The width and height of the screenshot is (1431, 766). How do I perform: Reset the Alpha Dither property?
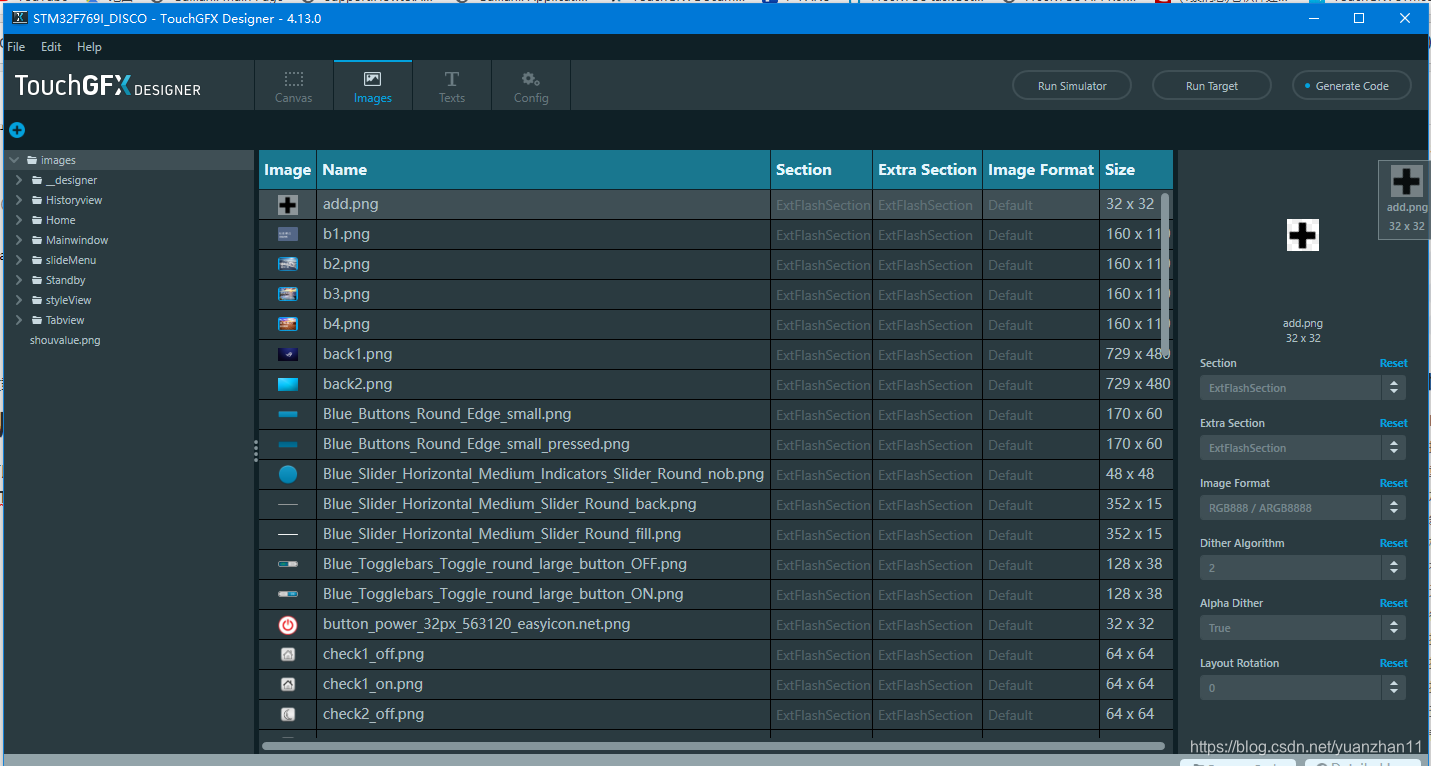point(1393,603)
